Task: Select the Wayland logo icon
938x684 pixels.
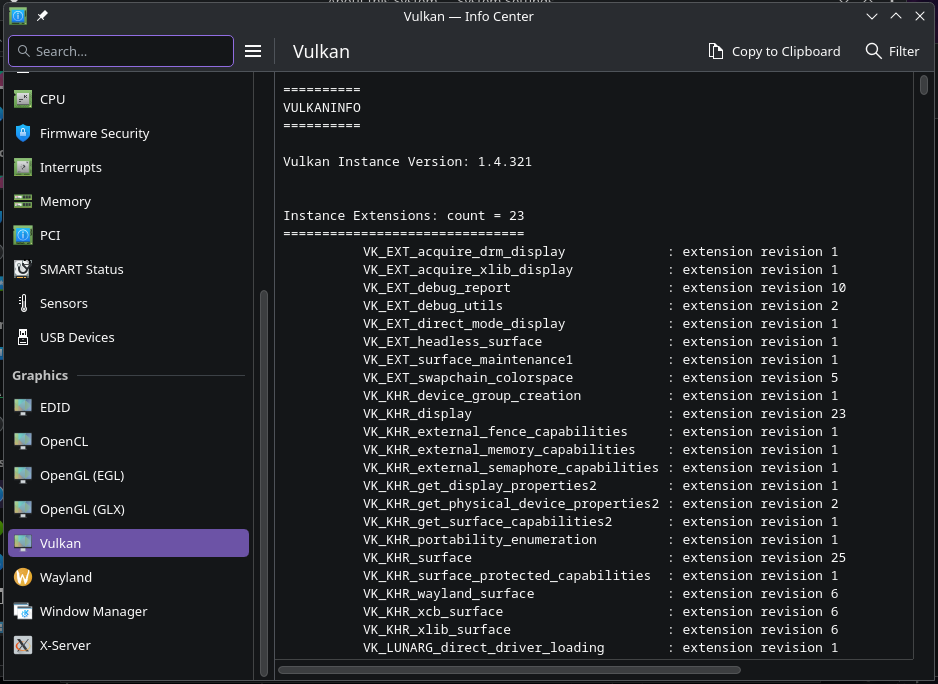Action: pos(23,577)
